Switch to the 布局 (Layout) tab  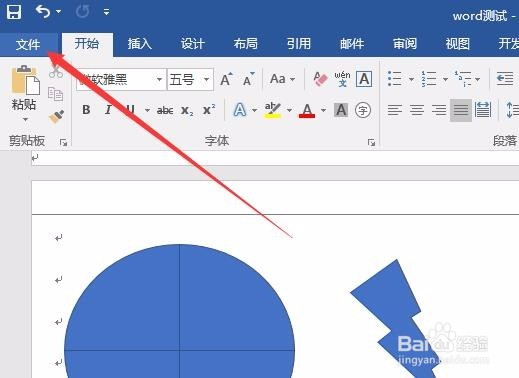tap(245, 44)
